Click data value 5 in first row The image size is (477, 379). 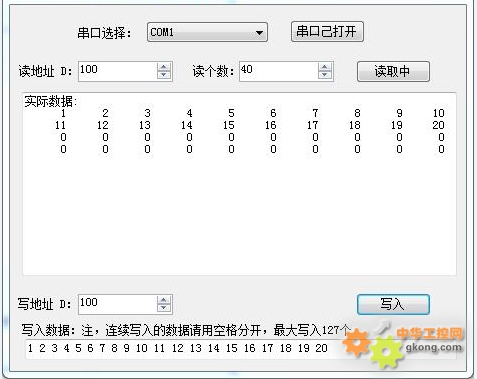[x=231, y=113]
